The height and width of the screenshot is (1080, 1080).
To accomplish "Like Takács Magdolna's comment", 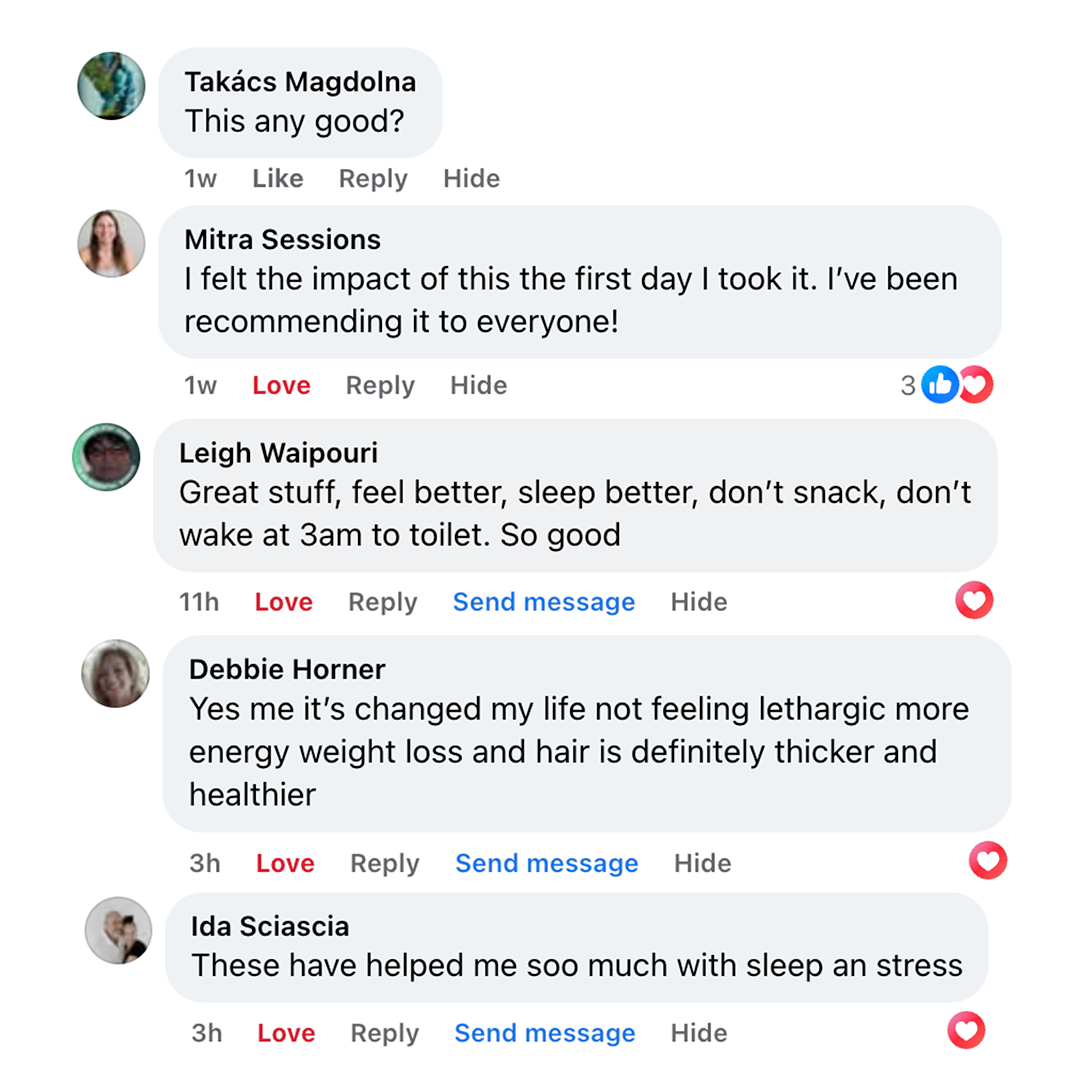I will (x=277, y=179).
